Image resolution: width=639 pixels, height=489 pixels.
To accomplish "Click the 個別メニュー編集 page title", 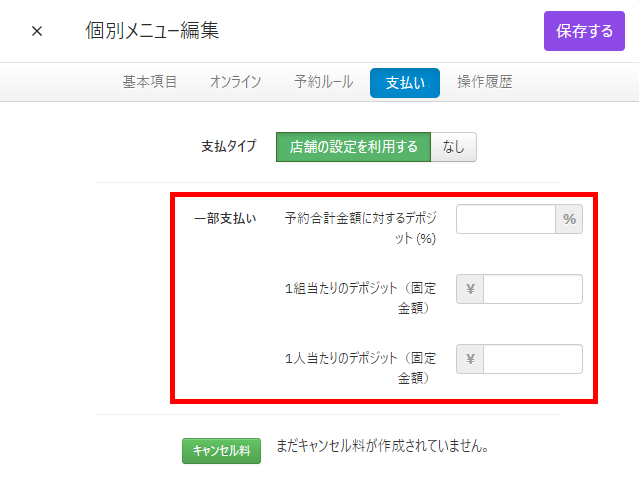I will click(x=152, y=31).
